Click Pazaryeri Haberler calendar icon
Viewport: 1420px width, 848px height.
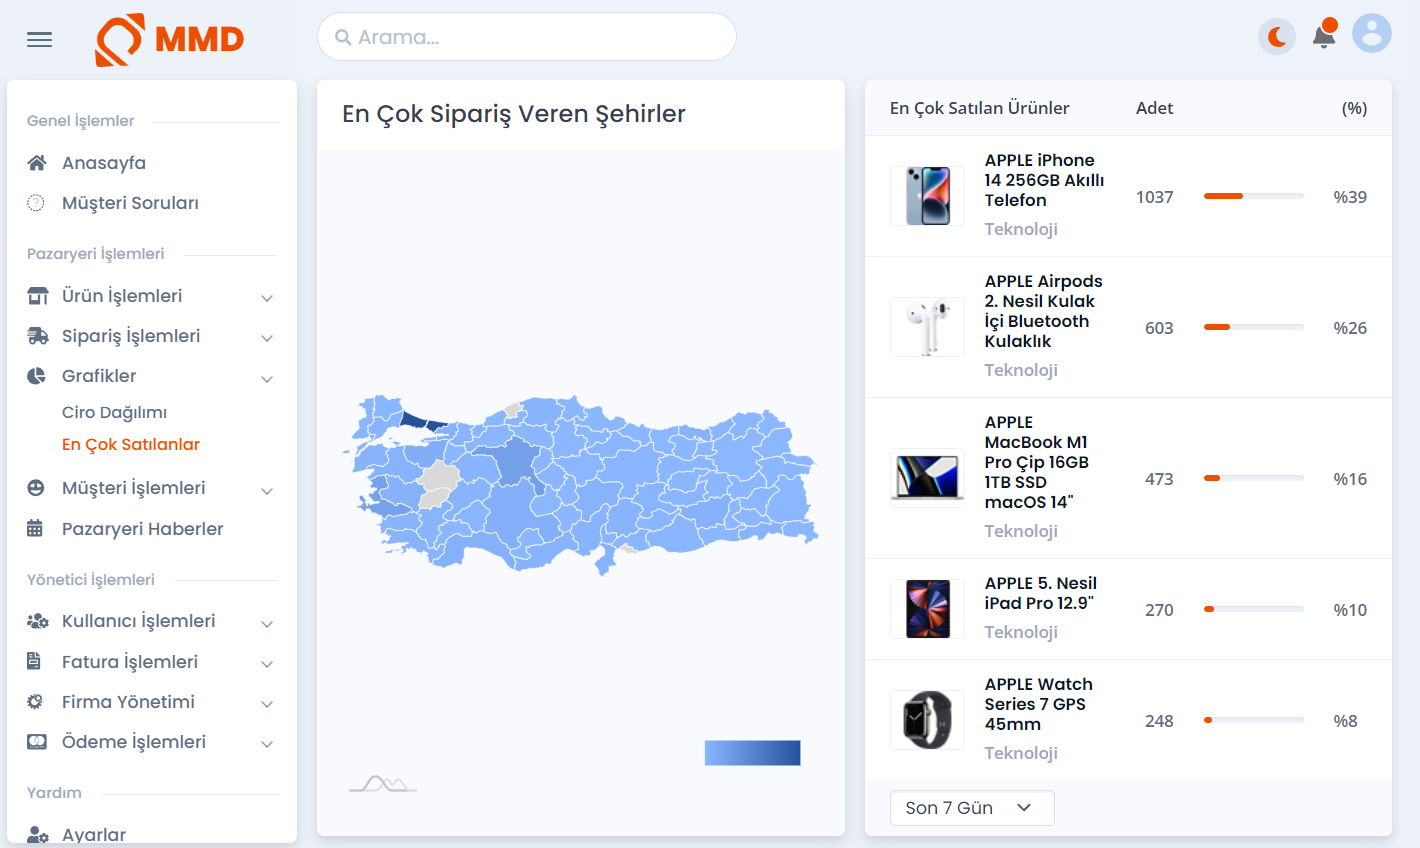point(35,528)
